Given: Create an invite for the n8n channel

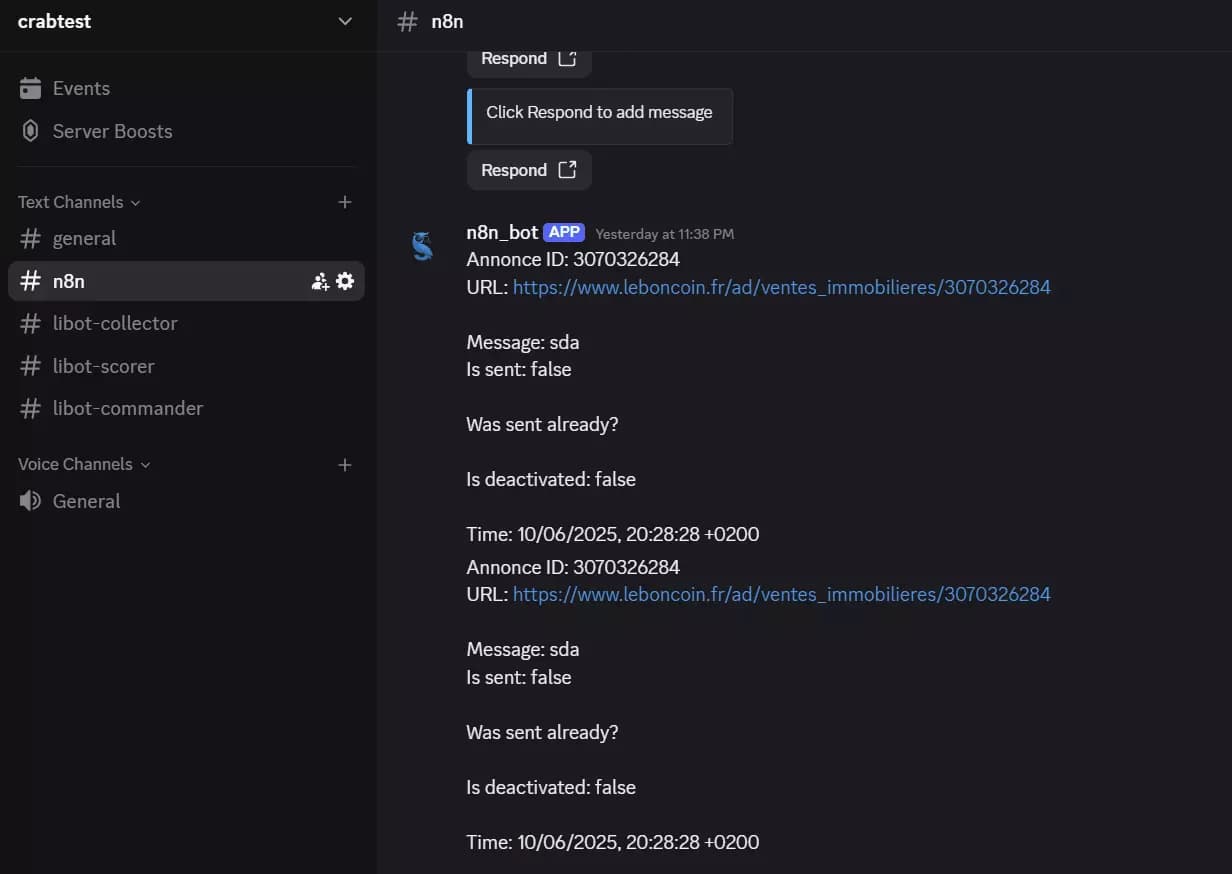Looking at the screenshot, I should click(320, 281).
